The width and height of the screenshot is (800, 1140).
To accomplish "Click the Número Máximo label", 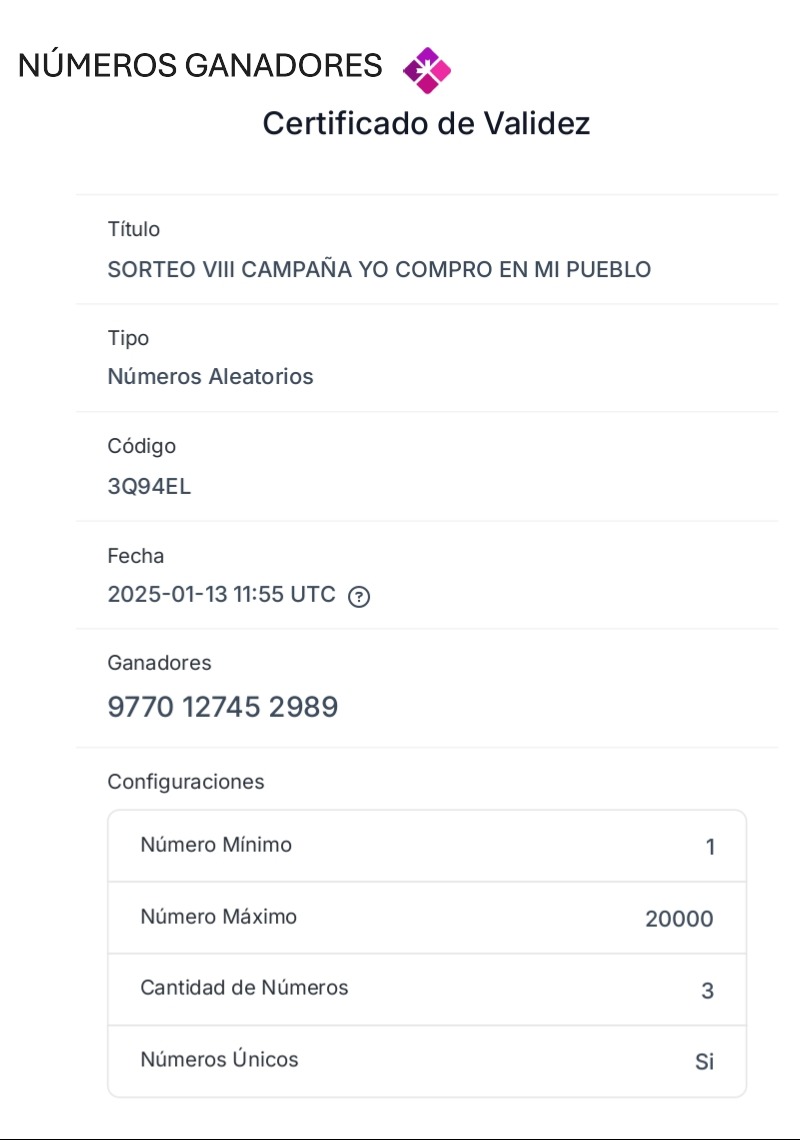I will 218,917.
